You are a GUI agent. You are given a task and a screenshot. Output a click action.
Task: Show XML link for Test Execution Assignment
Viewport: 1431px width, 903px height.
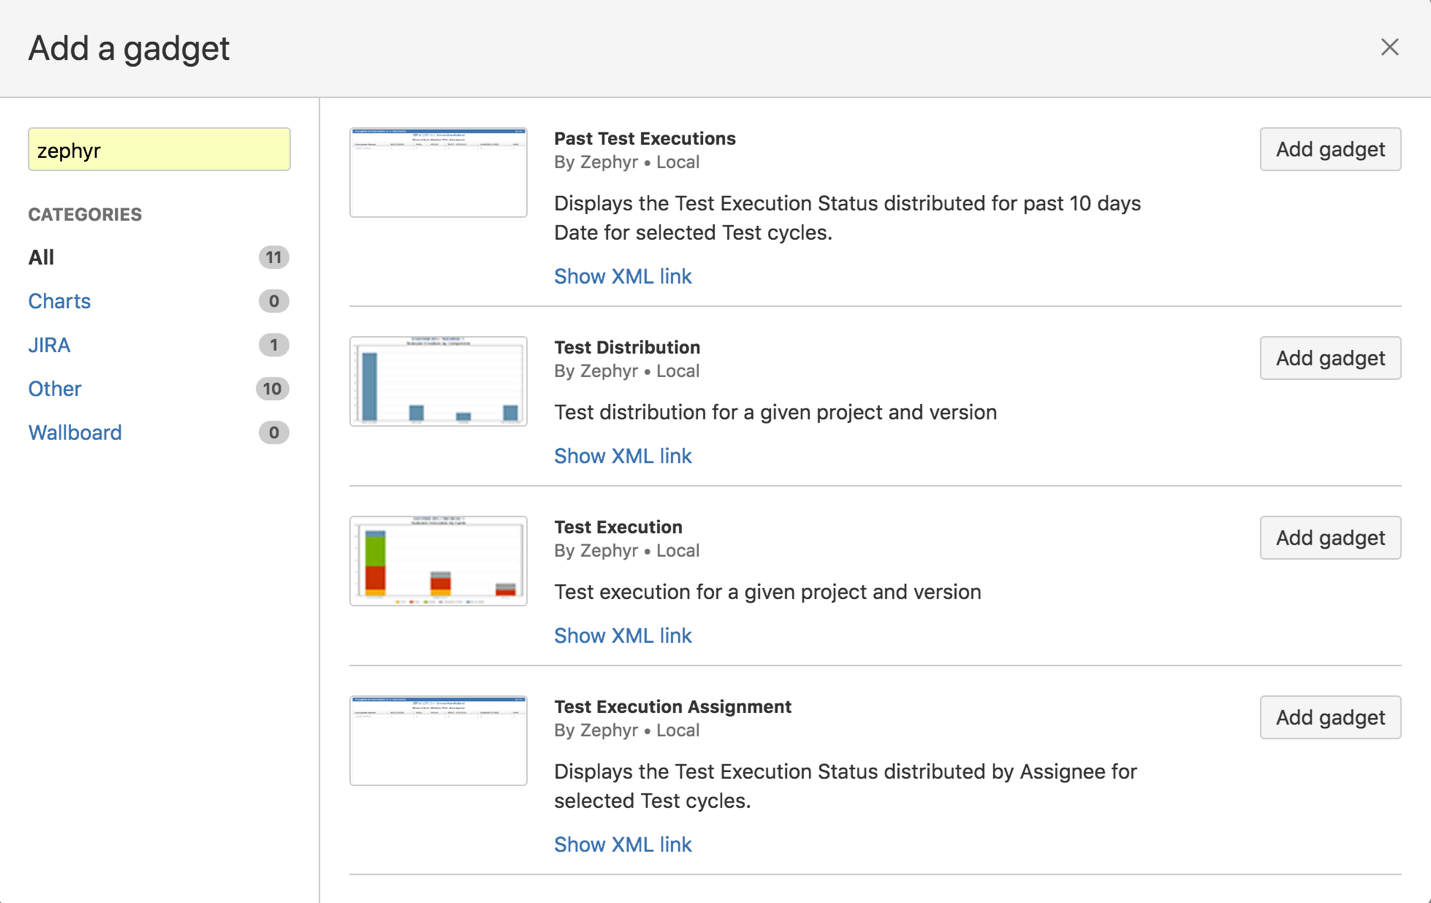pyautogui.click(x=622, y=845)
